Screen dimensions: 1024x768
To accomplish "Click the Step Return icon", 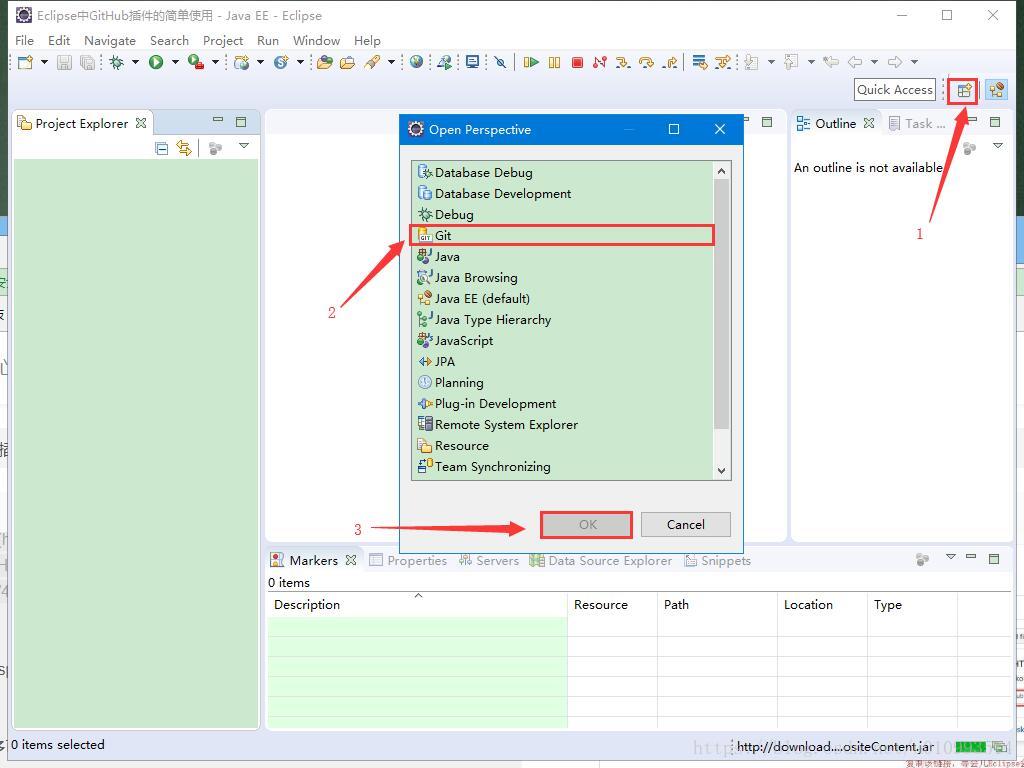I will pos(669,62).
